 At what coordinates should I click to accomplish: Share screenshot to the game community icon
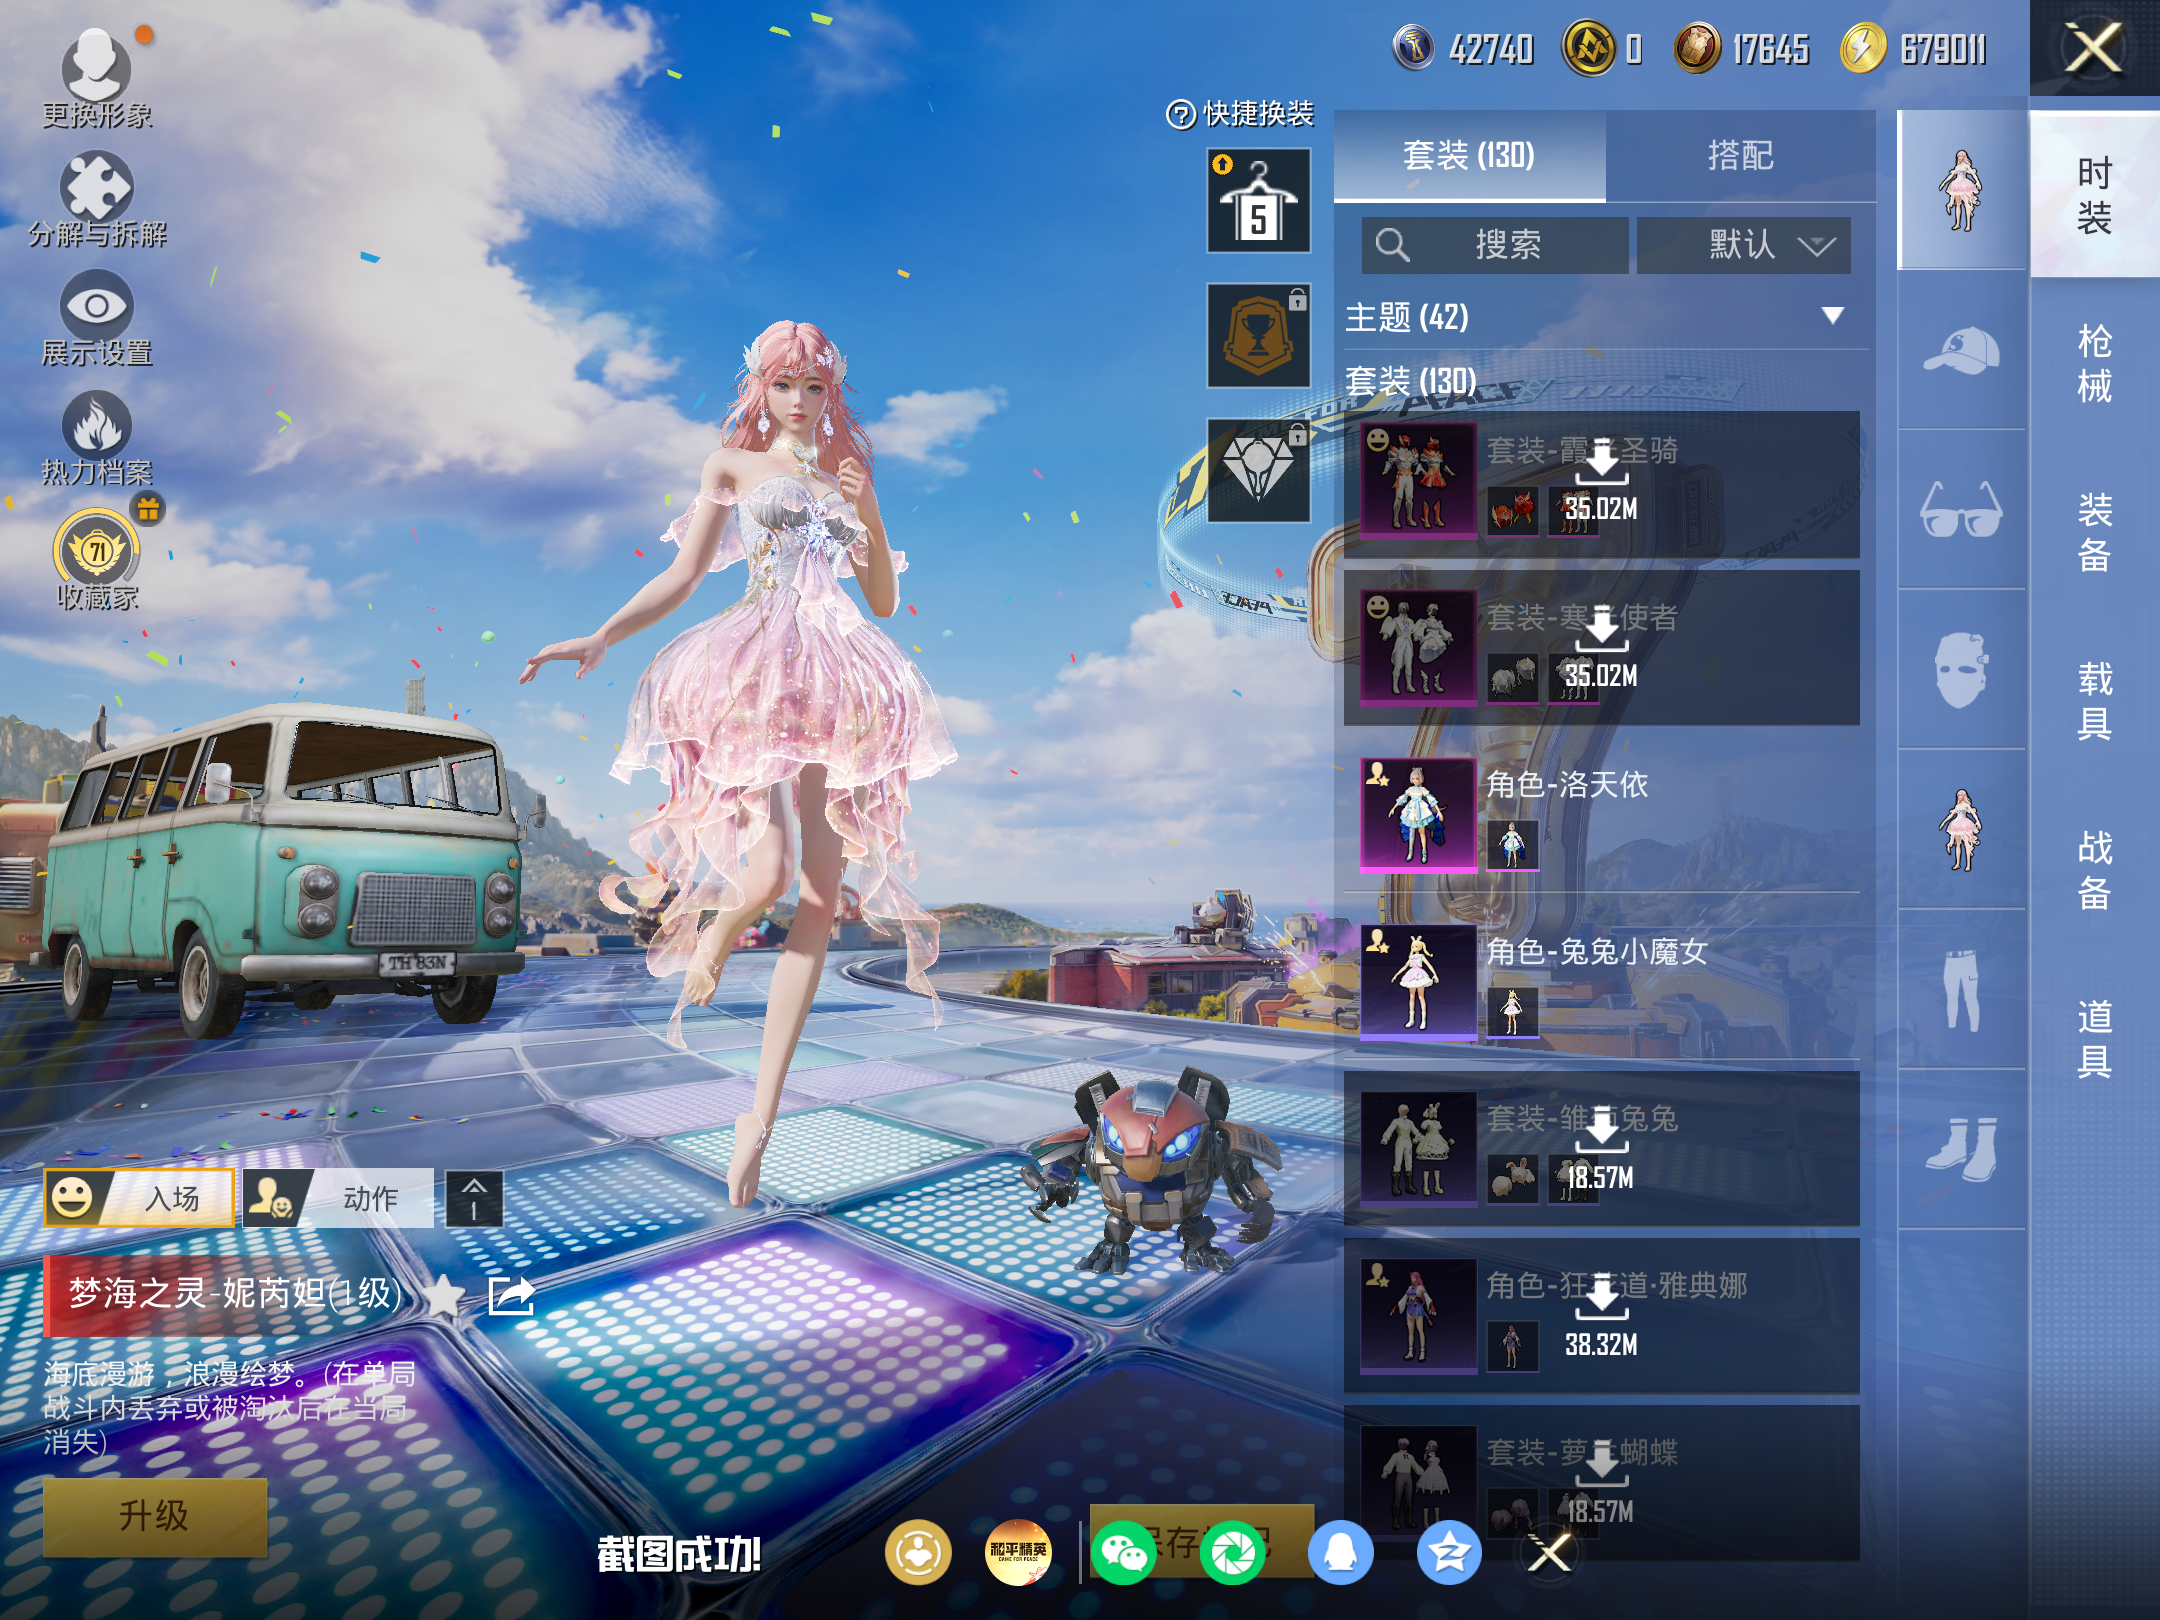917,1553
